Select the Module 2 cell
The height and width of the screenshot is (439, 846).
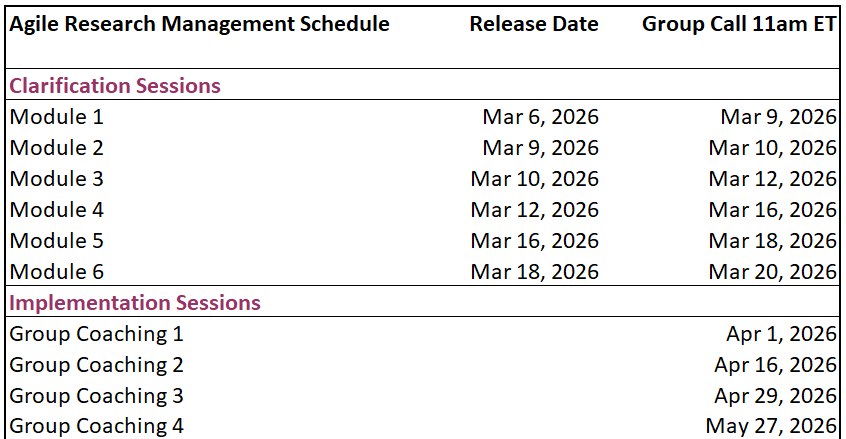(x=57, y=148)
